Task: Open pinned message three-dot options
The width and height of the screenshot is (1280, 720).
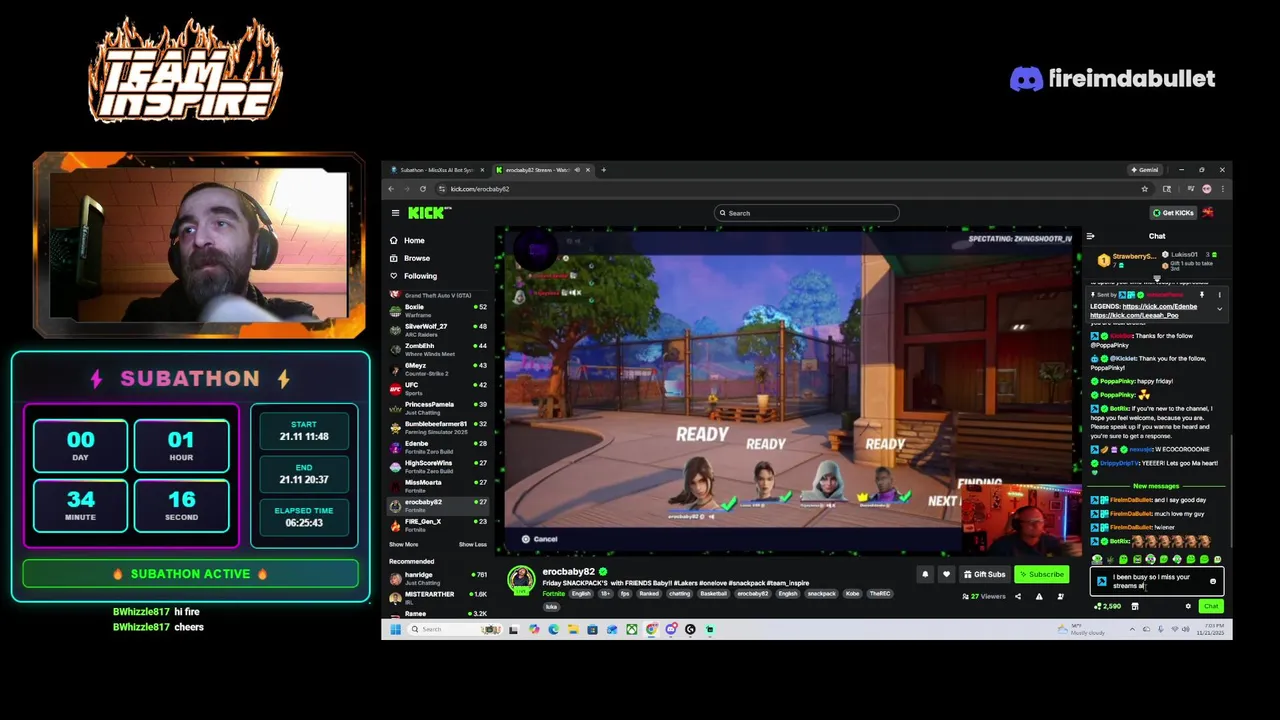Action: tap(1219, 295)
